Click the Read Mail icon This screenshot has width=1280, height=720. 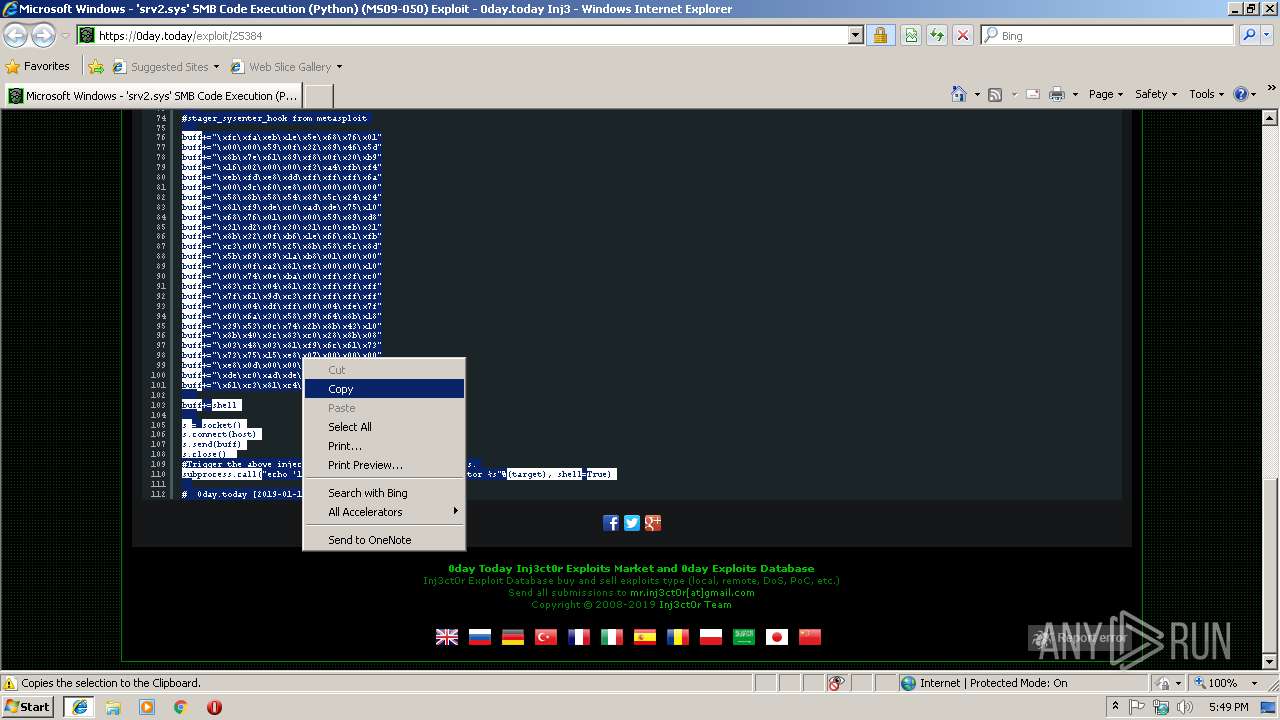[1031, 94]
